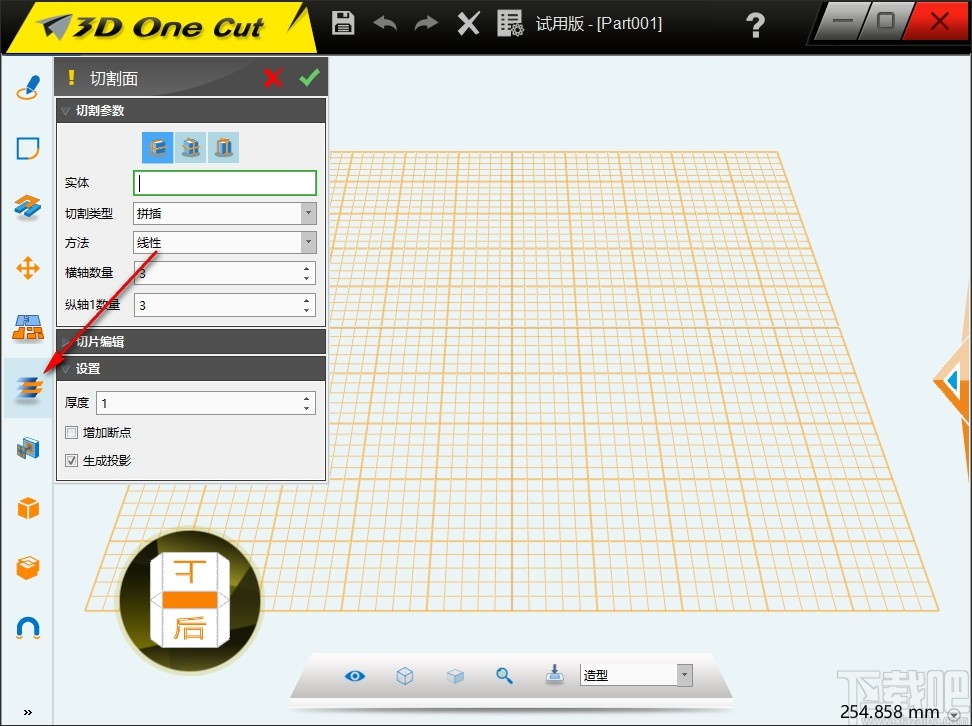Increase 横轴数量 with the up arrow

306,268
